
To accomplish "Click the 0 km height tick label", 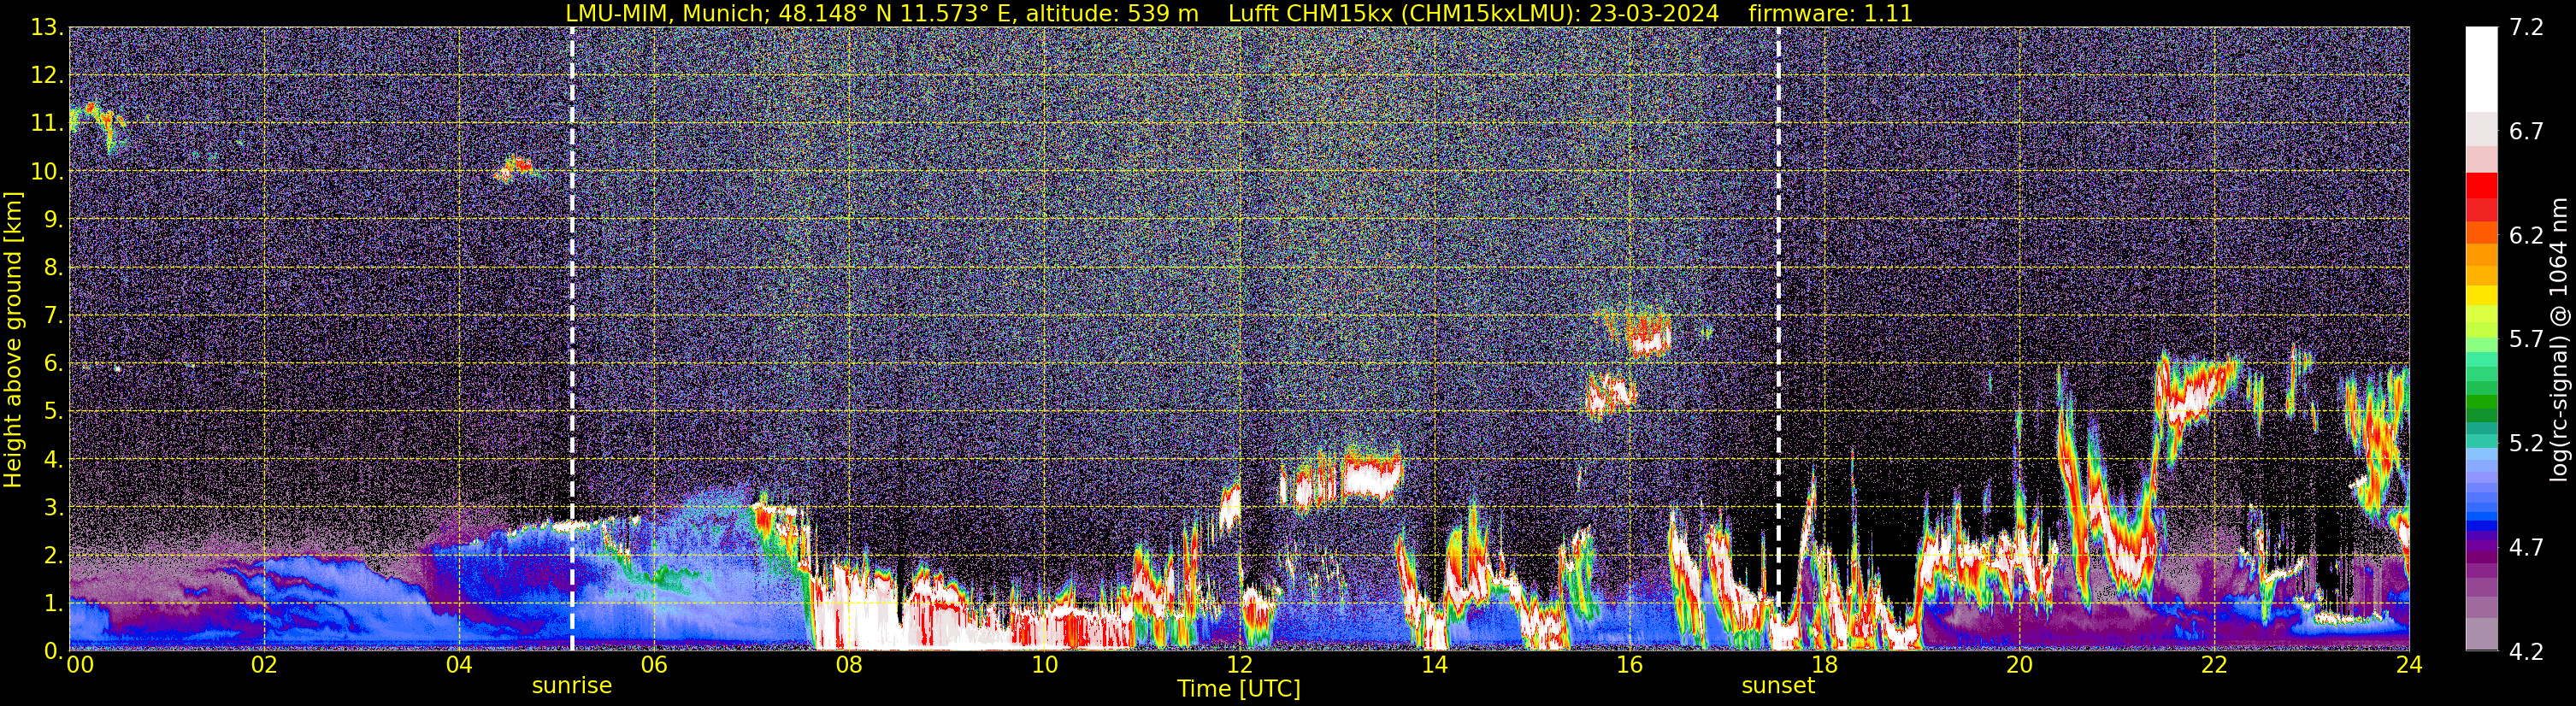I will point(53,651).
